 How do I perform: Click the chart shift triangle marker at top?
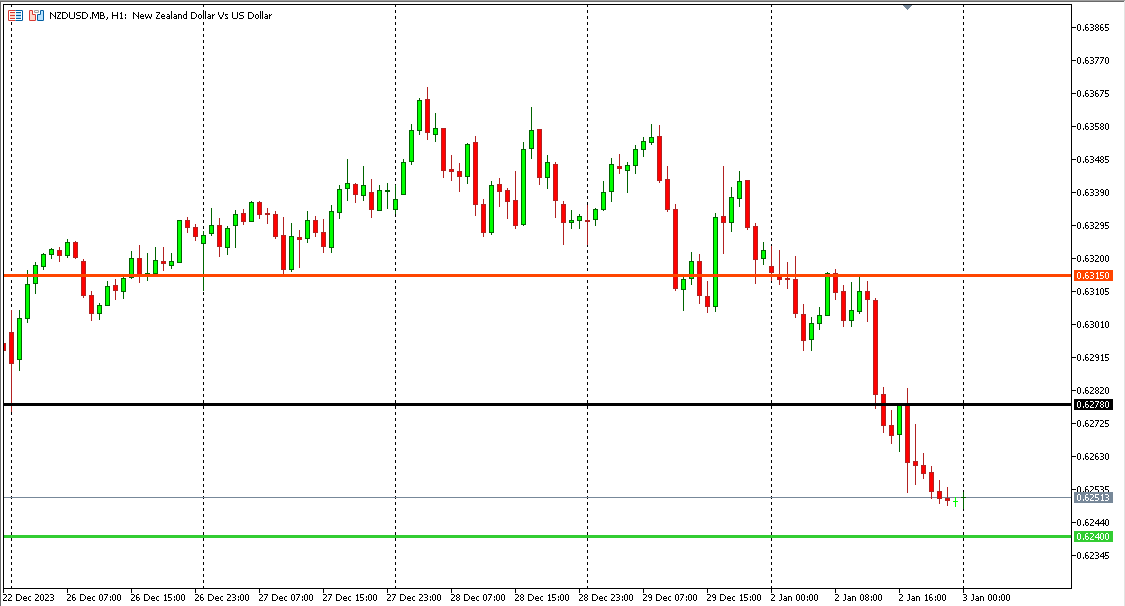907,7
